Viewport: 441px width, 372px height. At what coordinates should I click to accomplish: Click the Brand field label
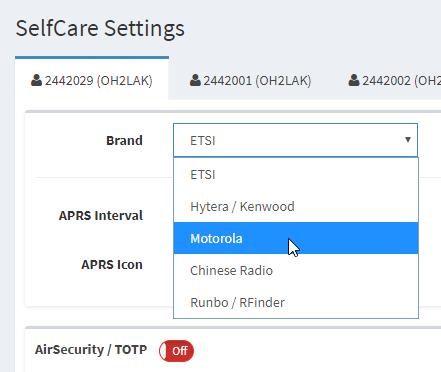tap(124, 140)
